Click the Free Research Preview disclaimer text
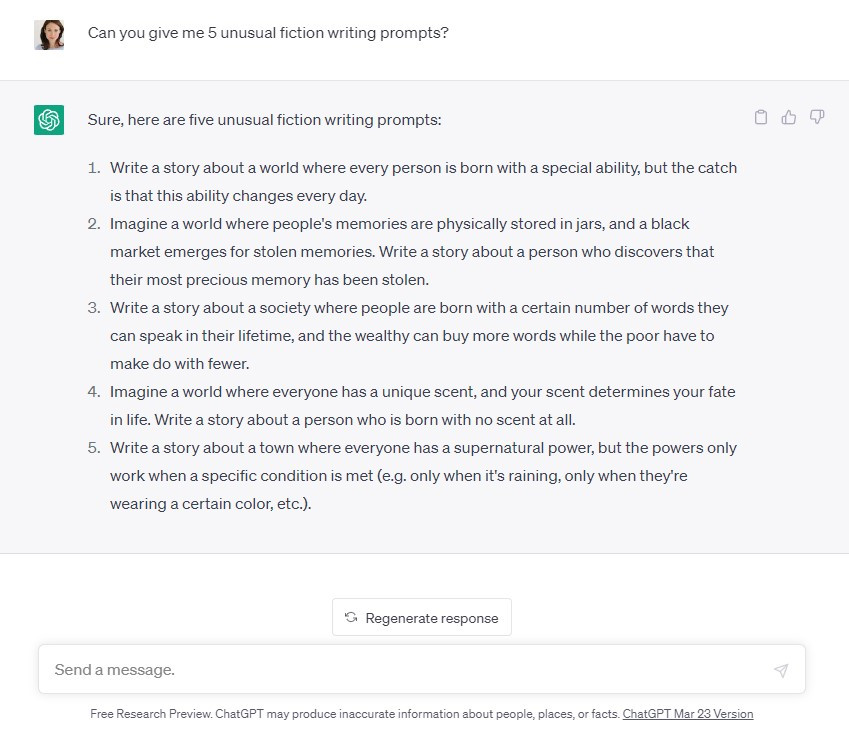 tap(355, 714)
